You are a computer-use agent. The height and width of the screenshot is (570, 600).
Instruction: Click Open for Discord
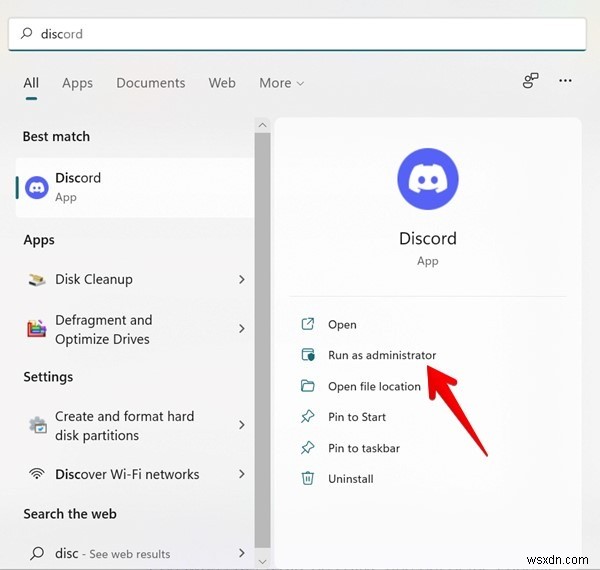[342, 324]
